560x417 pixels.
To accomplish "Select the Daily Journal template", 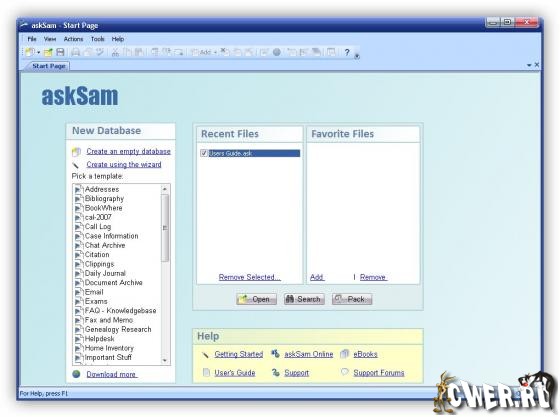I will [105, 273].
